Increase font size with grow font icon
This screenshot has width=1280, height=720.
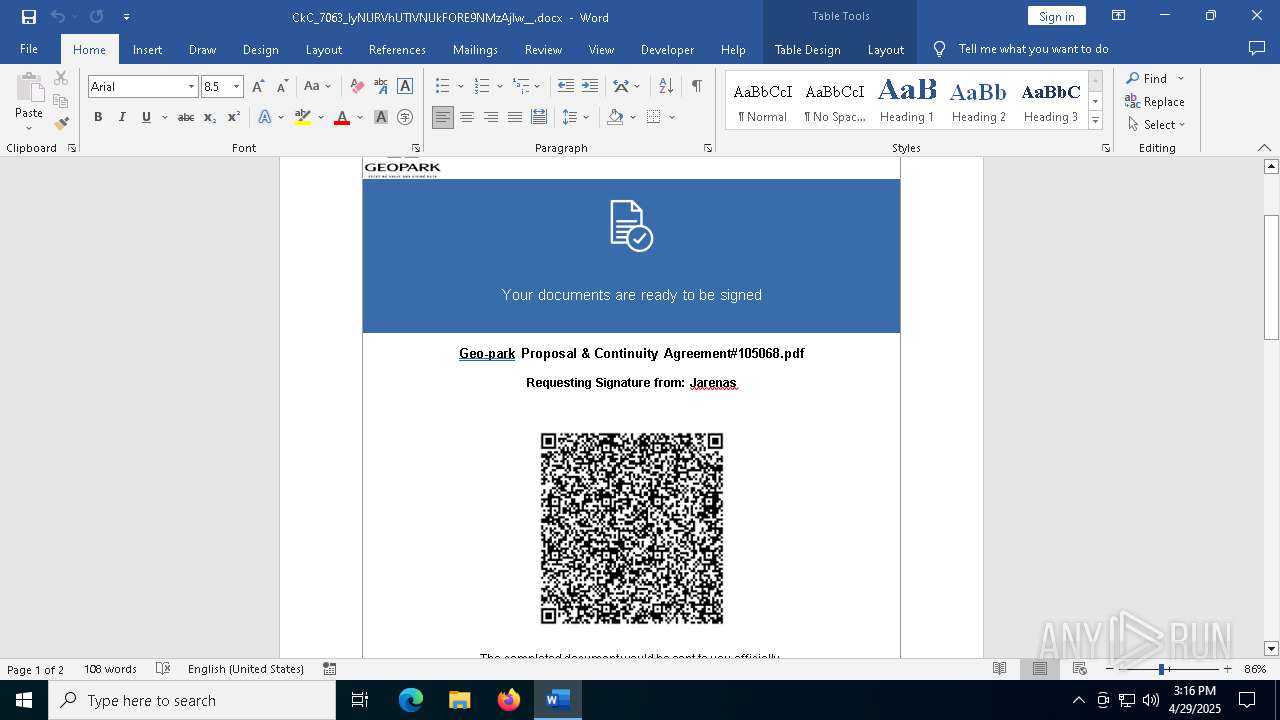pos(258,86)
